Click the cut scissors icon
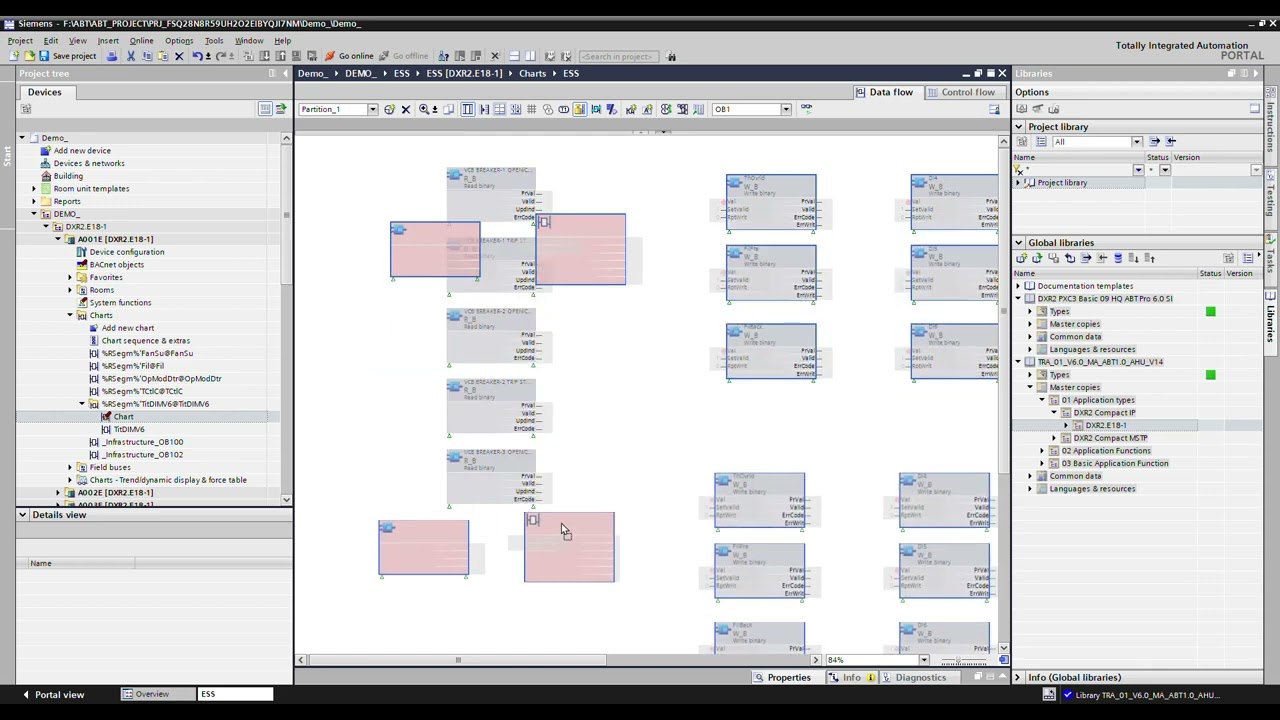 point(131,56)
